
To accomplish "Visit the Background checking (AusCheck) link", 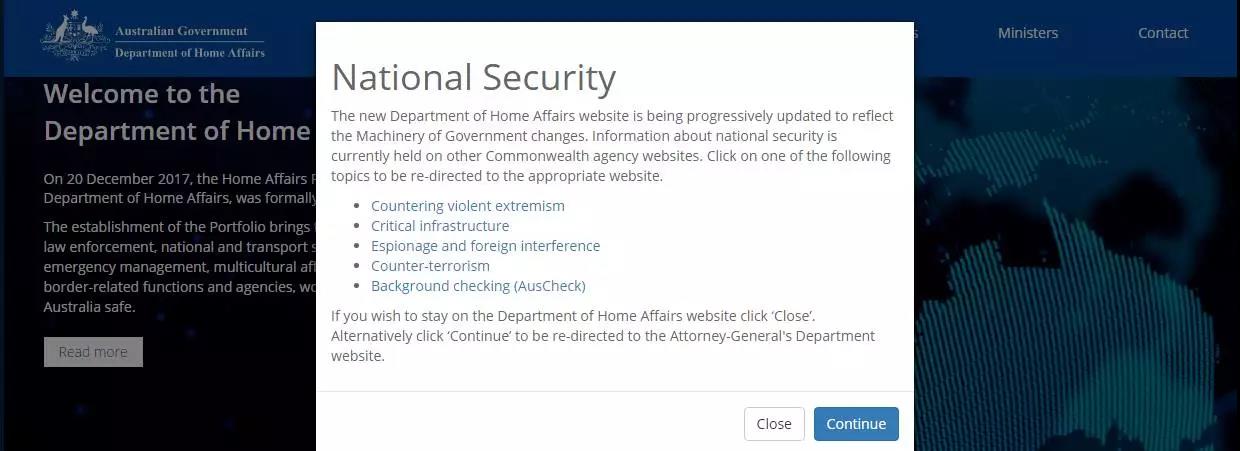I will pos(478,286).
